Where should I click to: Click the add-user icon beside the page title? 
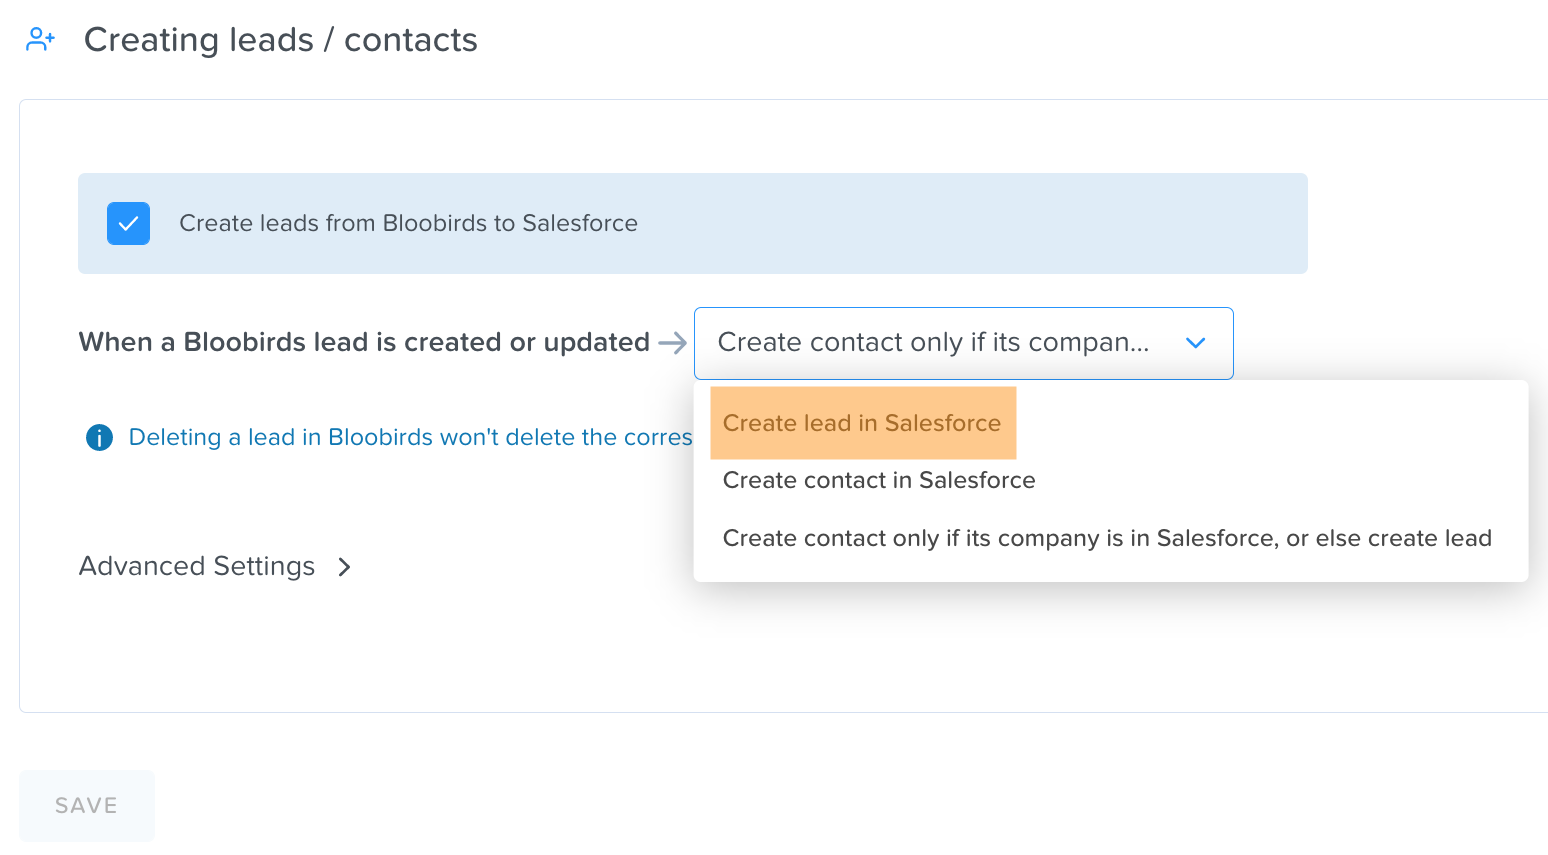click(40, 40)
